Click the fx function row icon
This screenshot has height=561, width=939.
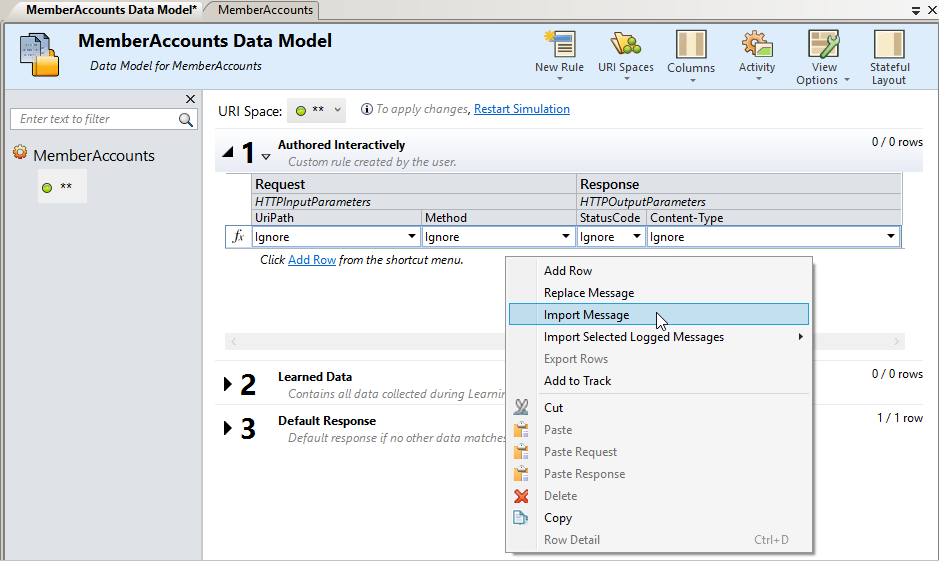coord(238,237)
